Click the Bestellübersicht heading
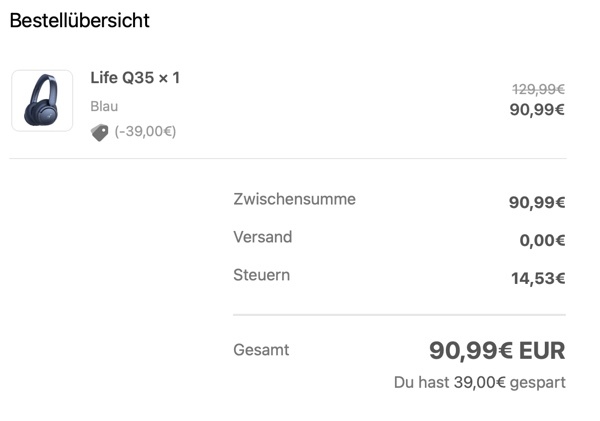Screen dimensions: 600x421 [x=80, y=21]
